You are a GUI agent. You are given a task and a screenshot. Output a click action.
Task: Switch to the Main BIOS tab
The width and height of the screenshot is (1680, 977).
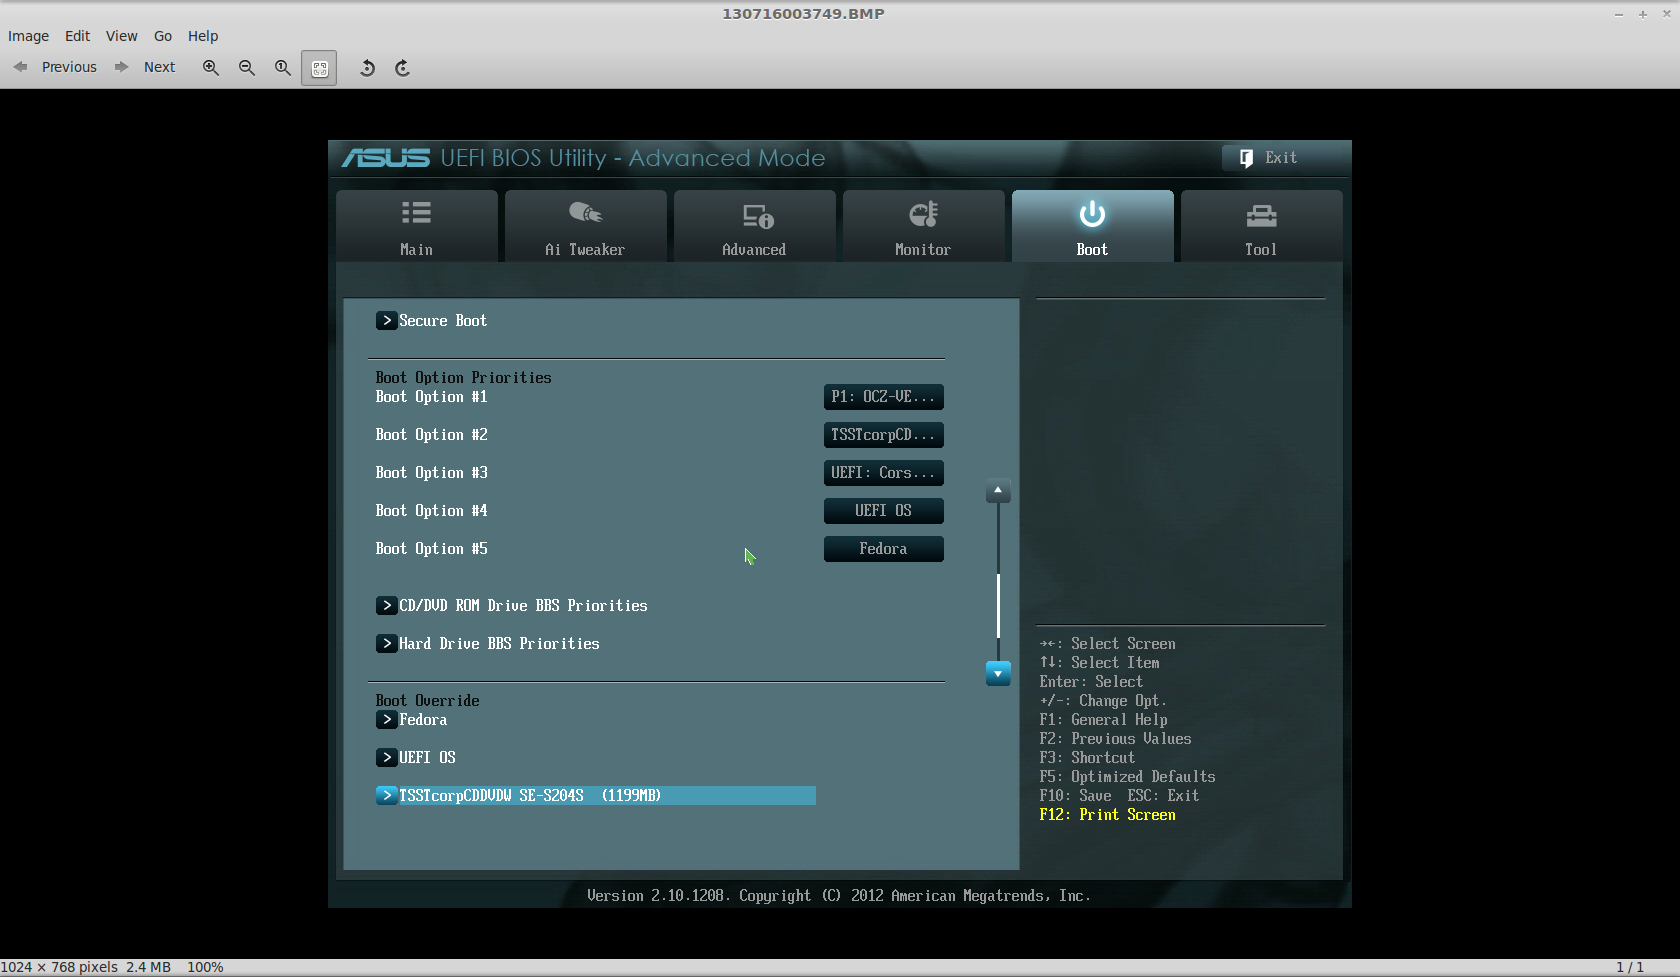[x=417, y=227]
